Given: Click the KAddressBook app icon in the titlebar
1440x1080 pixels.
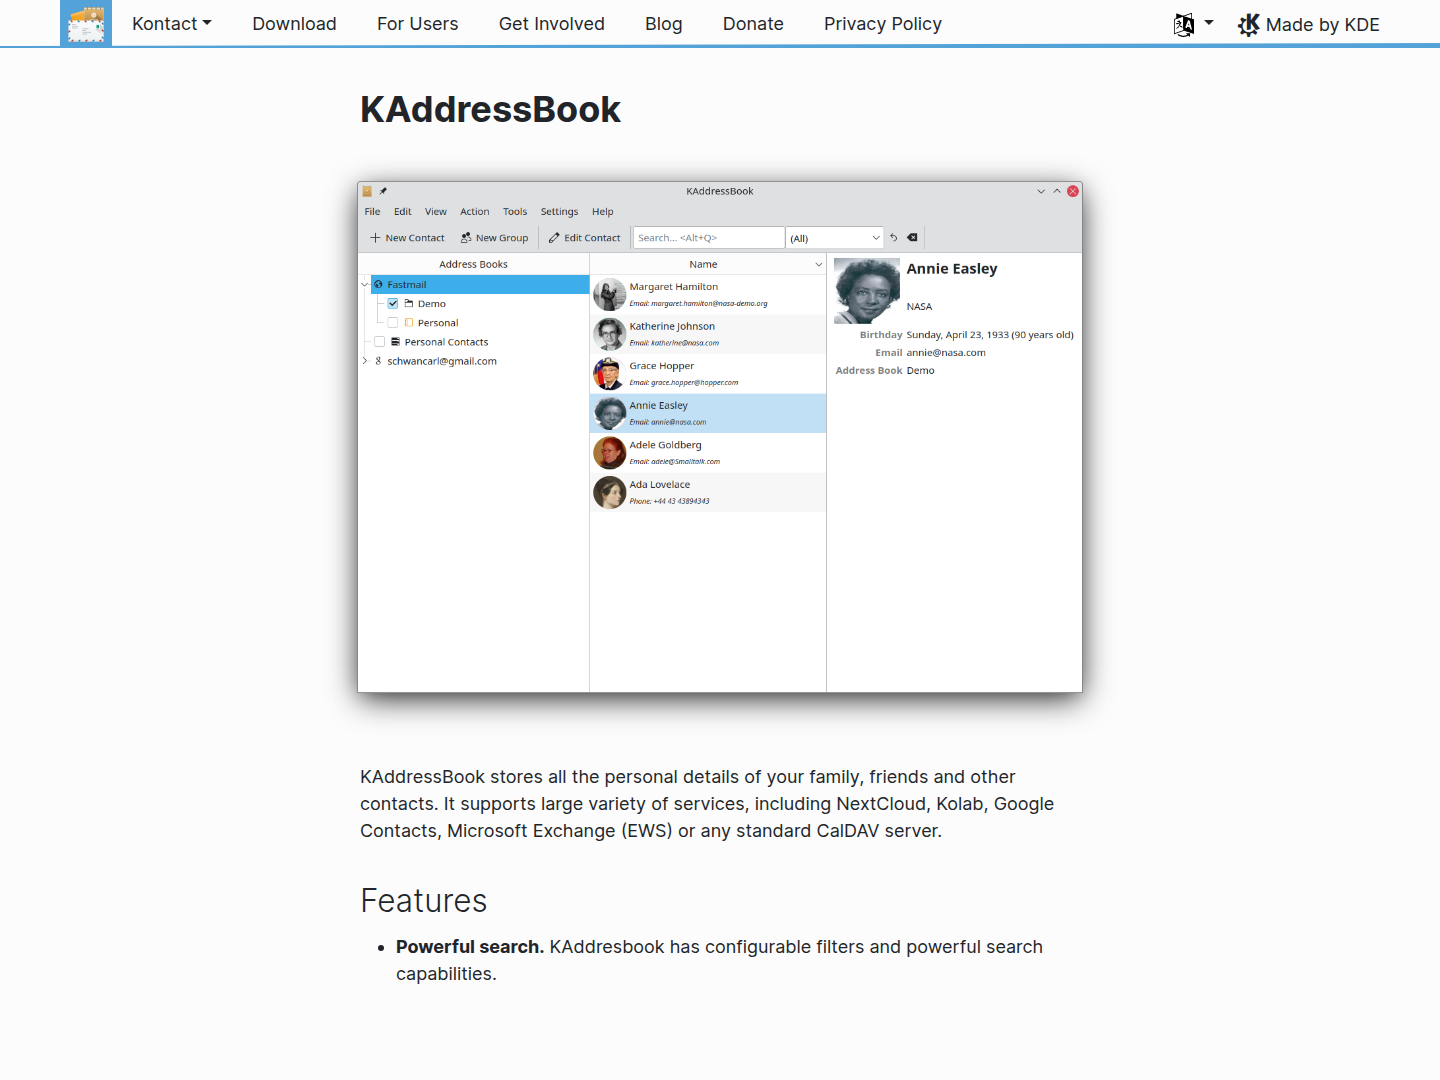Looking at the screenshot, I should pyautogui.click(x=367, y=191).
